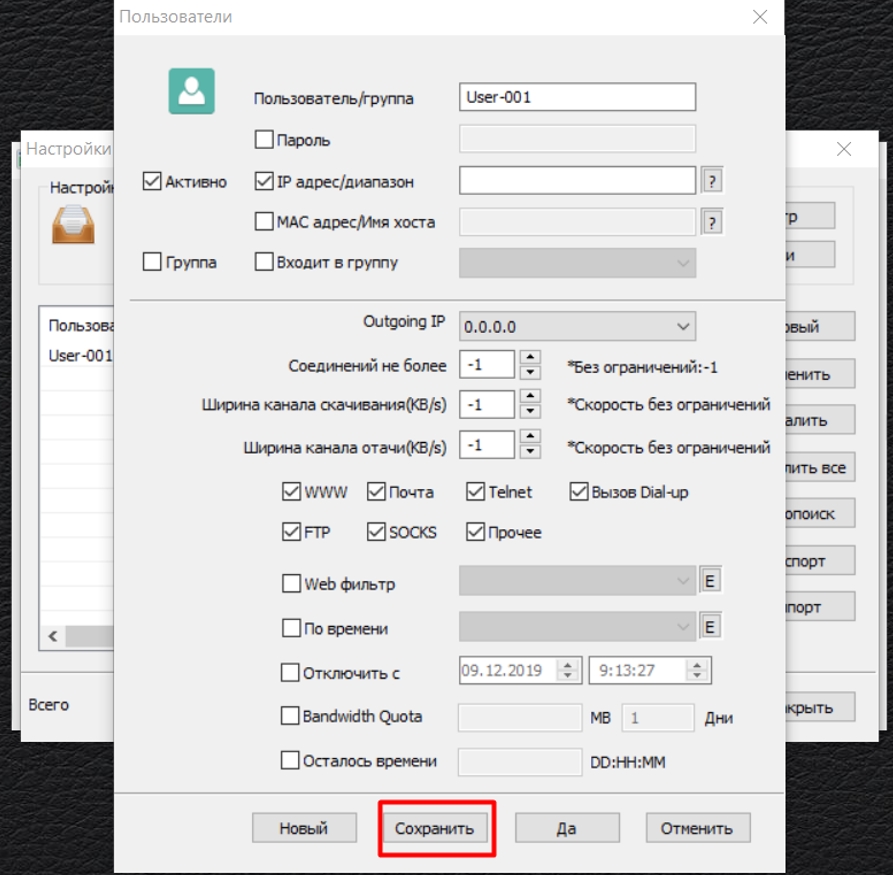Uncheck the Активно checkbox
Screen dimensions: 893x875
(x=151, y=181)
